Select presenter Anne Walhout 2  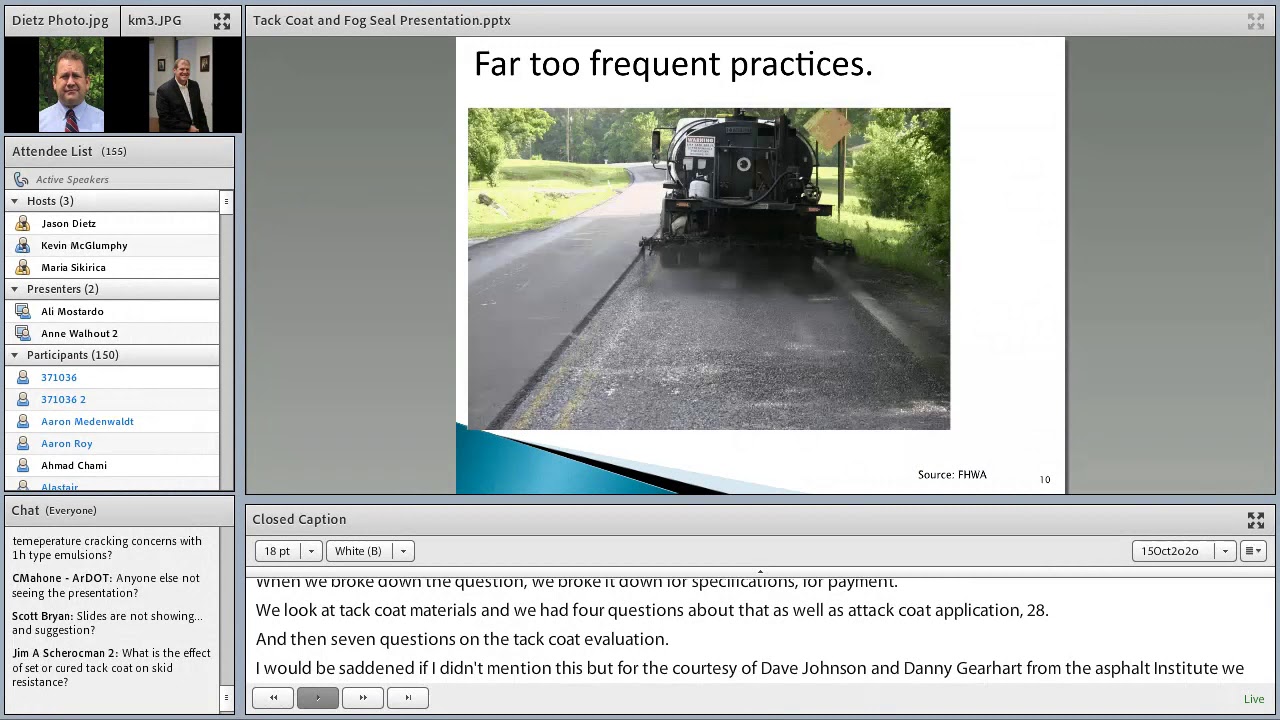[x=79, y=333]
